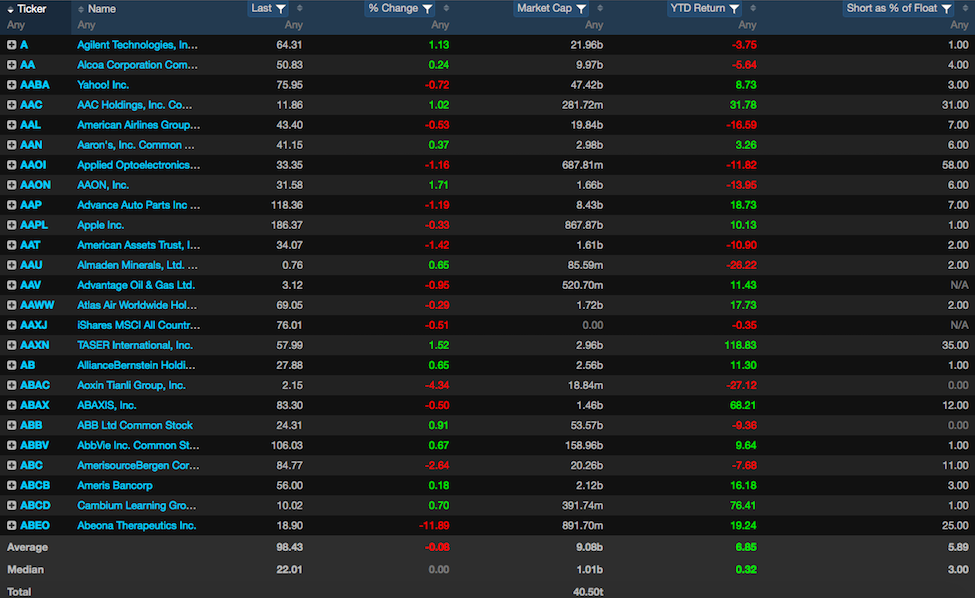Open the ABCB ticker link
975x598 pixels.
[x=35, y=485]
